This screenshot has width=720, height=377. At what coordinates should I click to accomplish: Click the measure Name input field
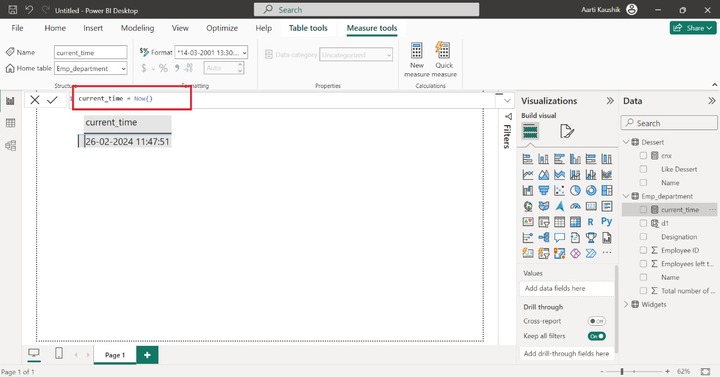point(90,52)
